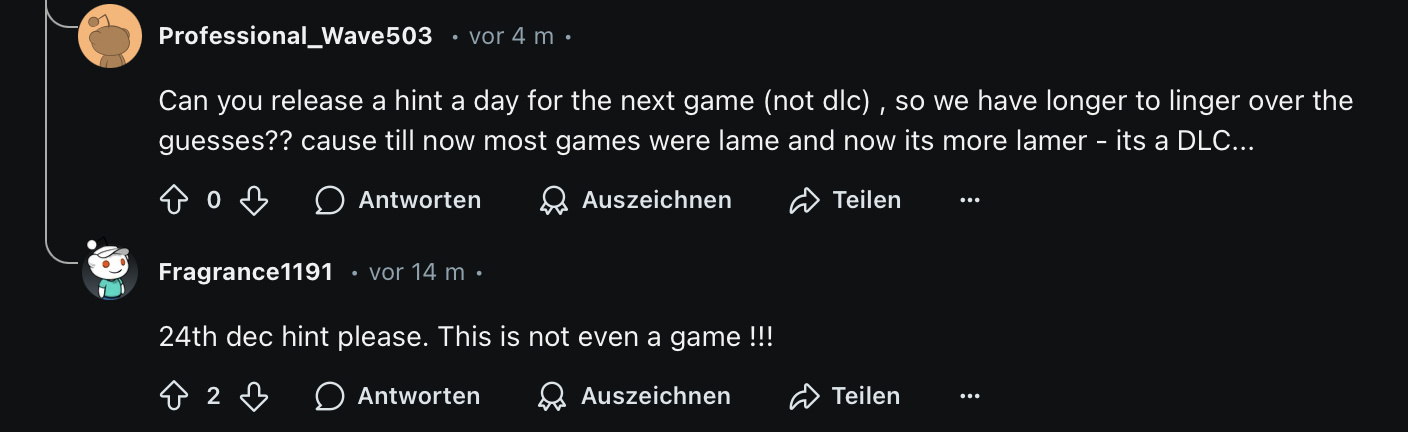Upvote Professional_Wave503's comment
The width and height of the screenshot is (1408, 432).
(174, 201)
